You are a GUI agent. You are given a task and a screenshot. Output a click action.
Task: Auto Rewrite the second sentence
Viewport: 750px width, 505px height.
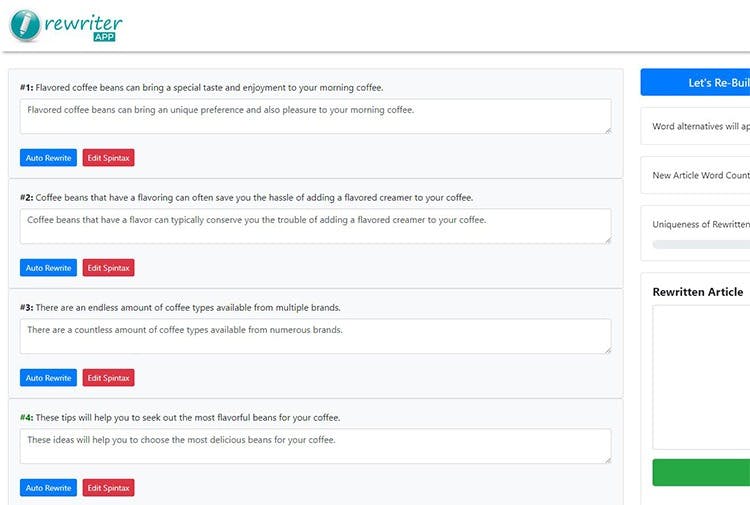point(48,268)
